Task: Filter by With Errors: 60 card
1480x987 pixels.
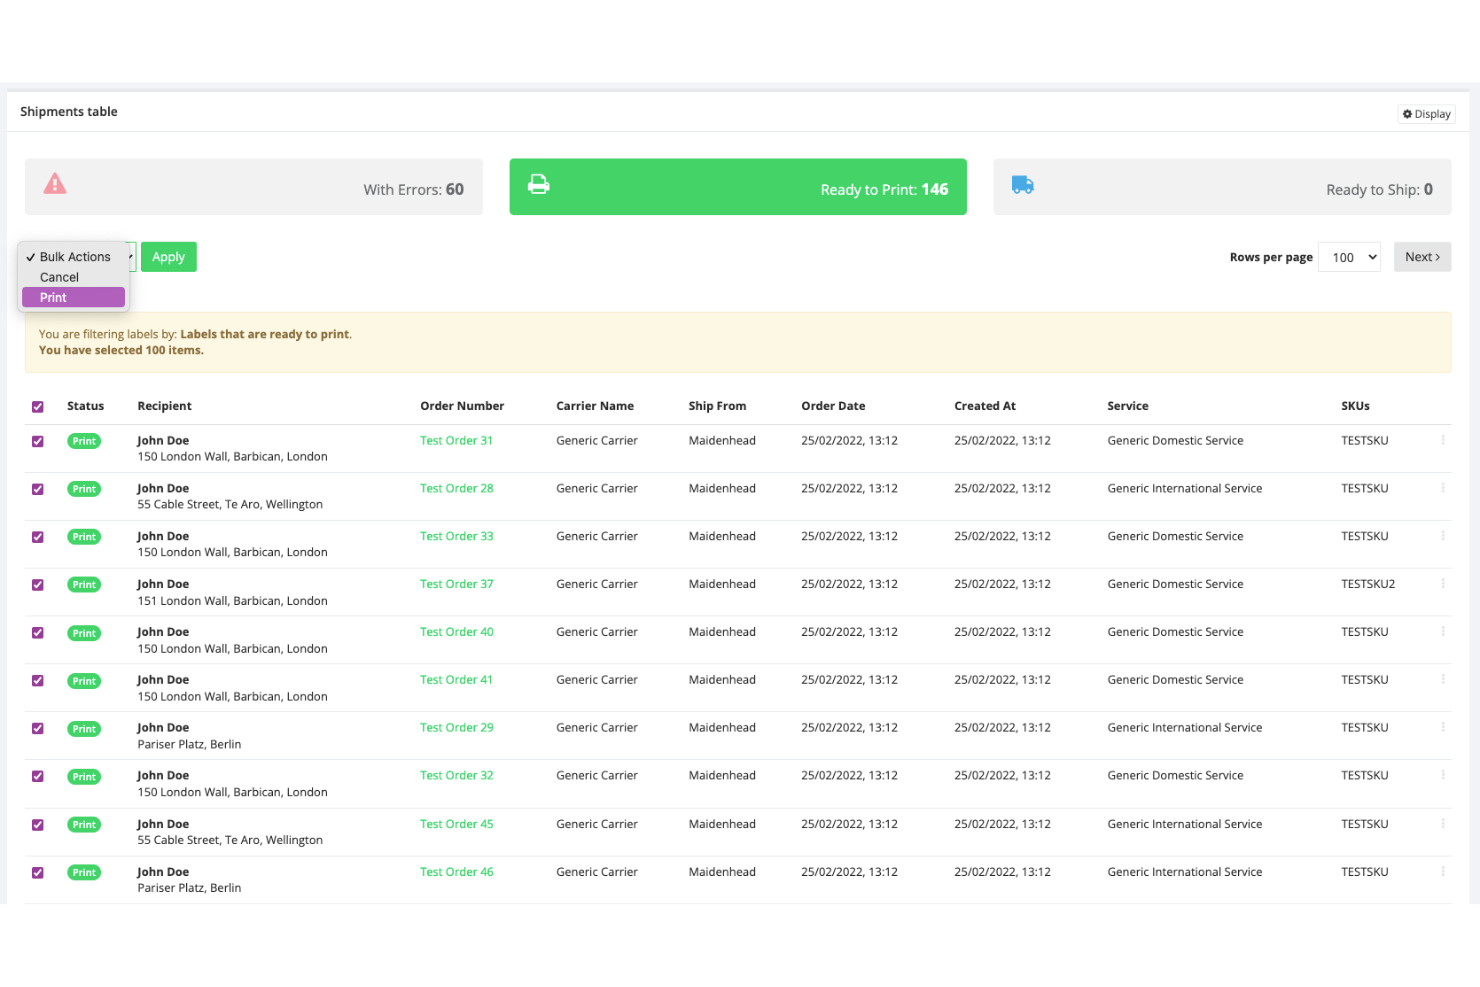Action: (254, 187)
